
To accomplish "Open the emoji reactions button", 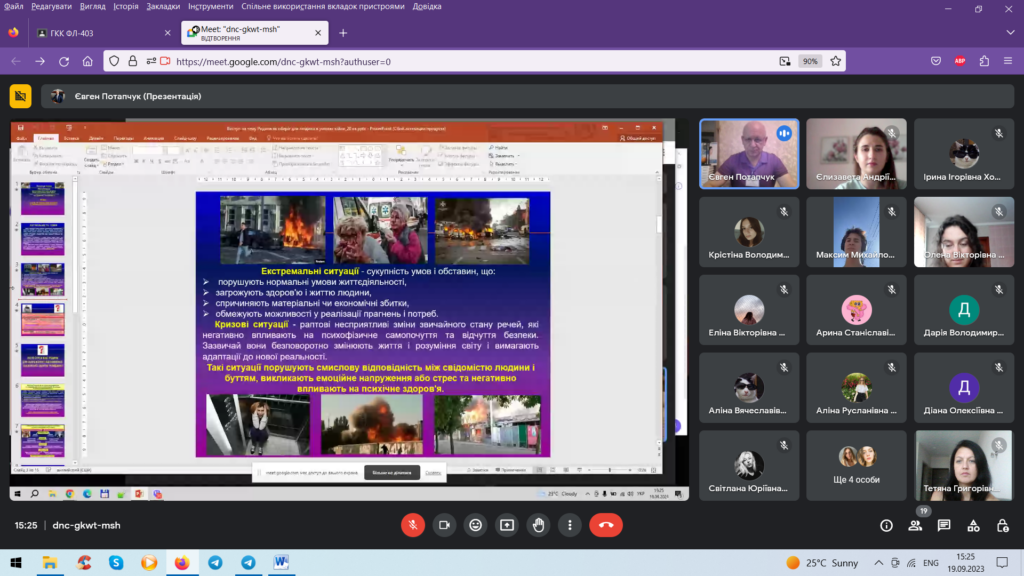I will point(476,524).
